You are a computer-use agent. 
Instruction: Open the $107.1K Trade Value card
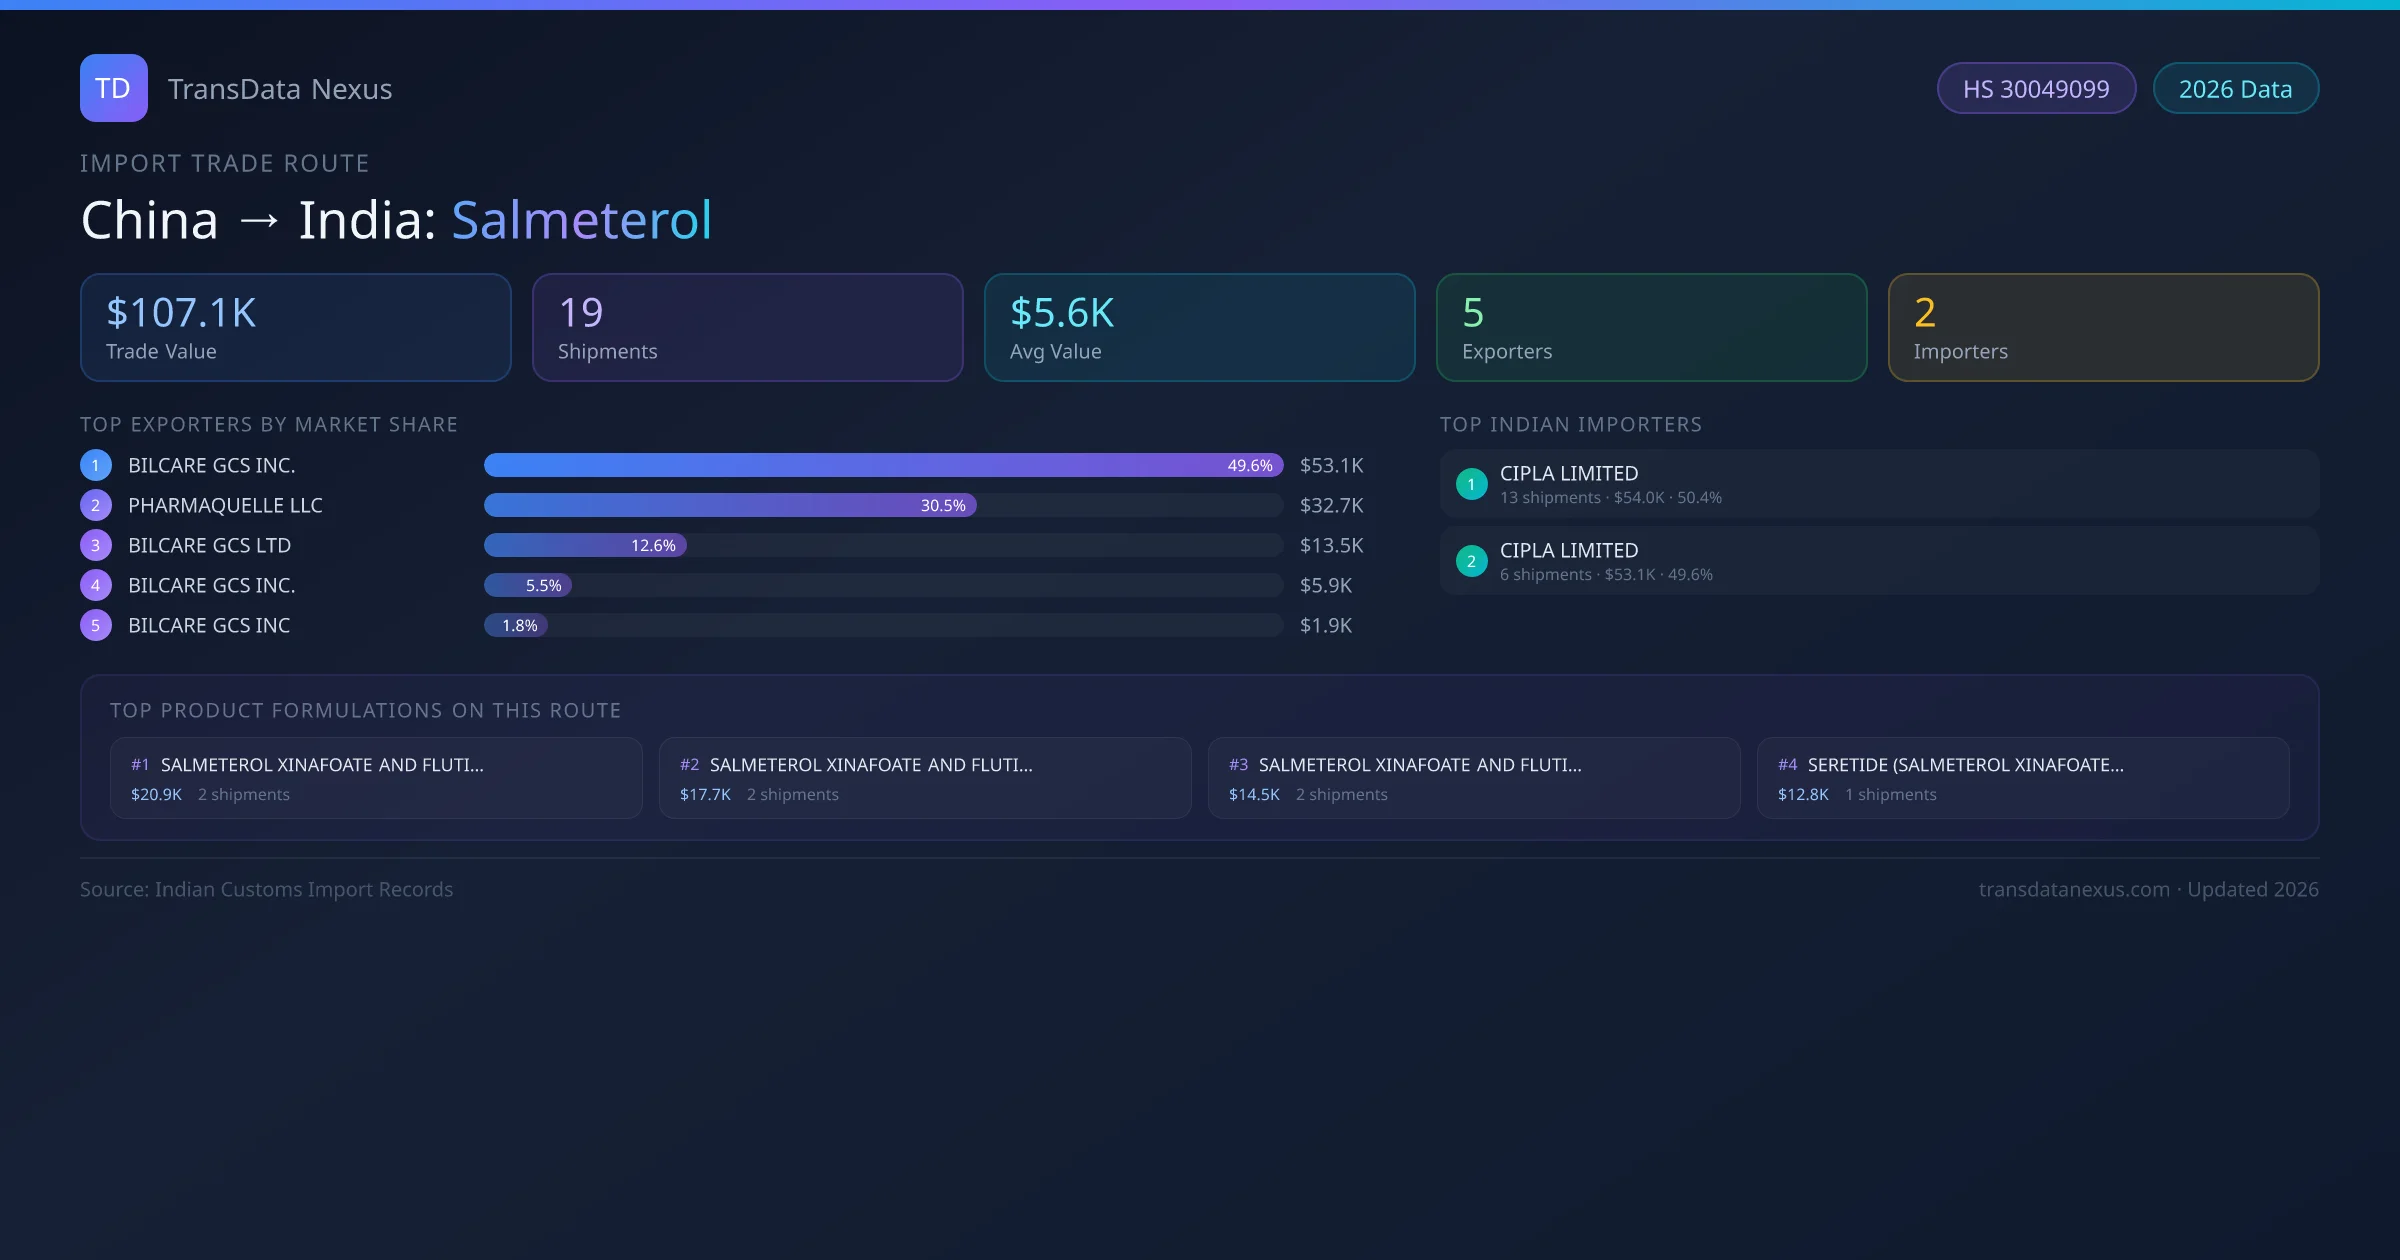point(295,327)
